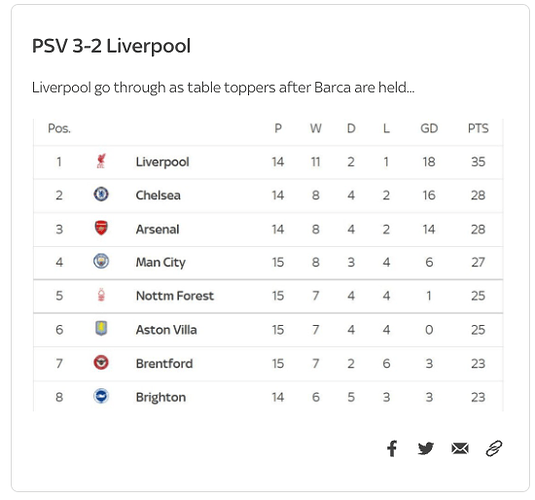
Task: Click the Chelsea club crest
Action: click(x=101, y=194)
